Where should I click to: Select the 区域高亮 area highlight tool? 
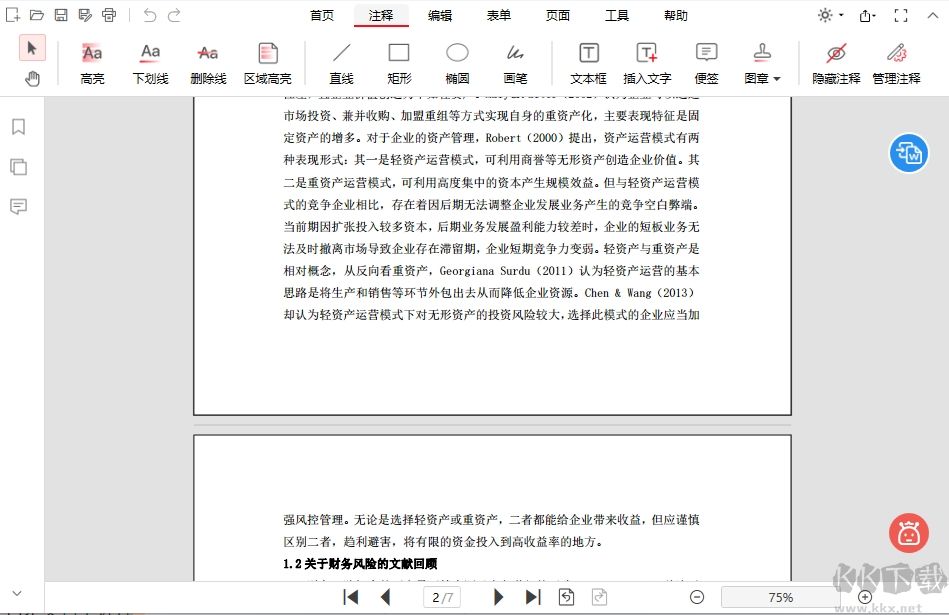tap(268, 64)
